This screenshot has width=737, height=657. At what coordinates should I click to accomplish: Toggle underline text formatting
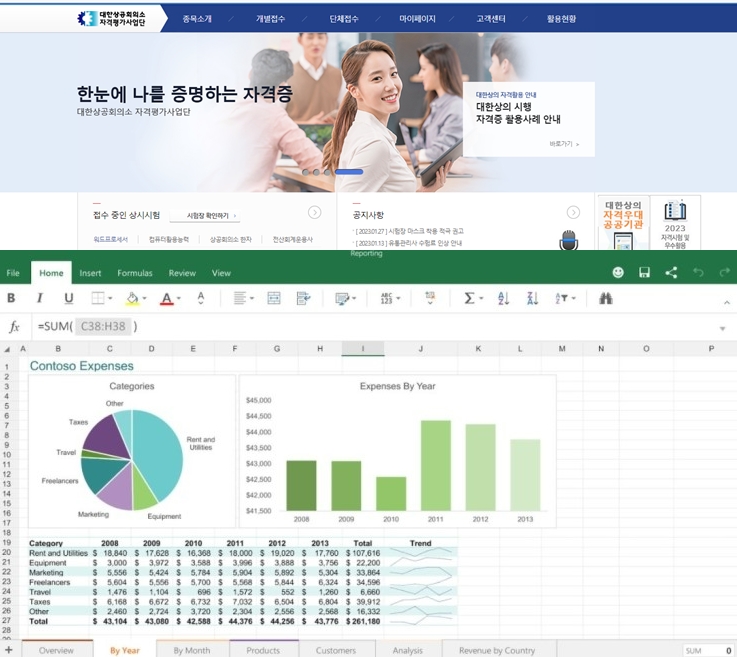tap(69, 298)
